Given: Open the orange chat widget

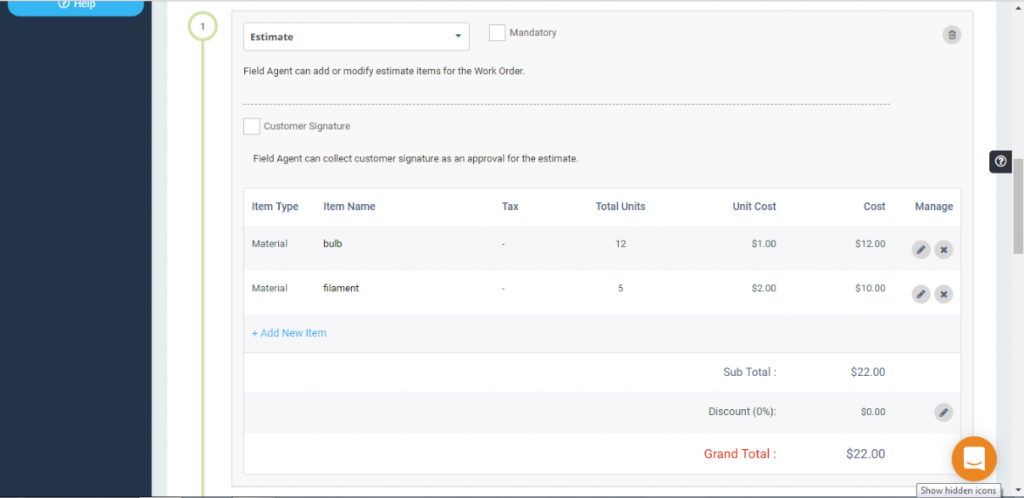Looking at the screenshot, I should click(974, 459).
